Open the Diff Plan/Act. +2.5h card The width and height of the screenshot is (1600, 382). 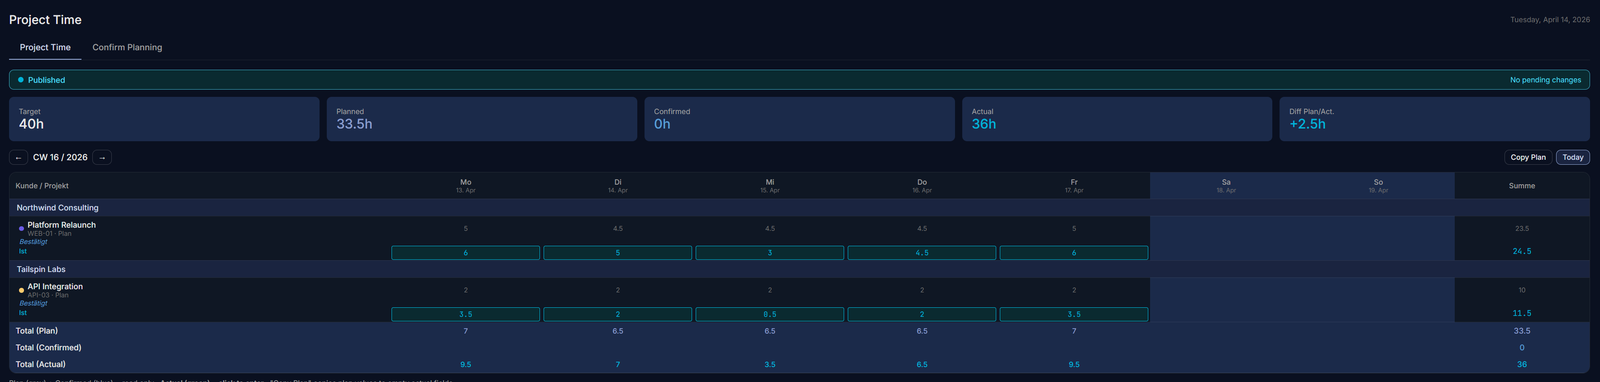(x=1435, y=119)
